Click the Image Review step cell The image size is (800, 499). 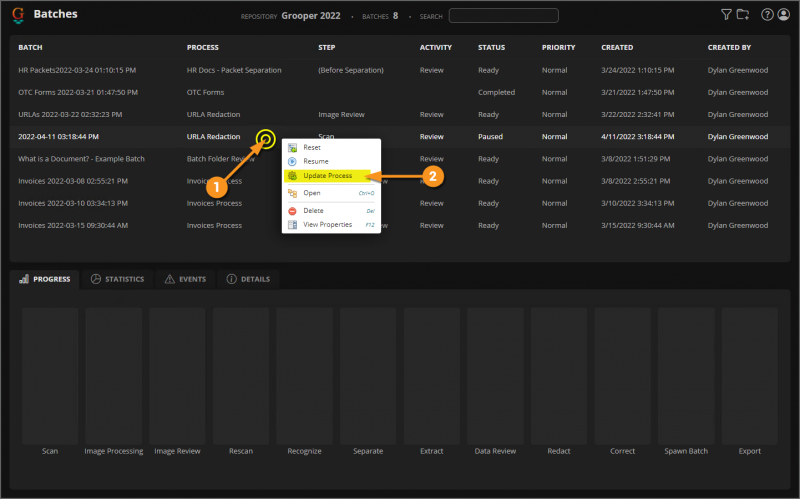click(341, 115)
